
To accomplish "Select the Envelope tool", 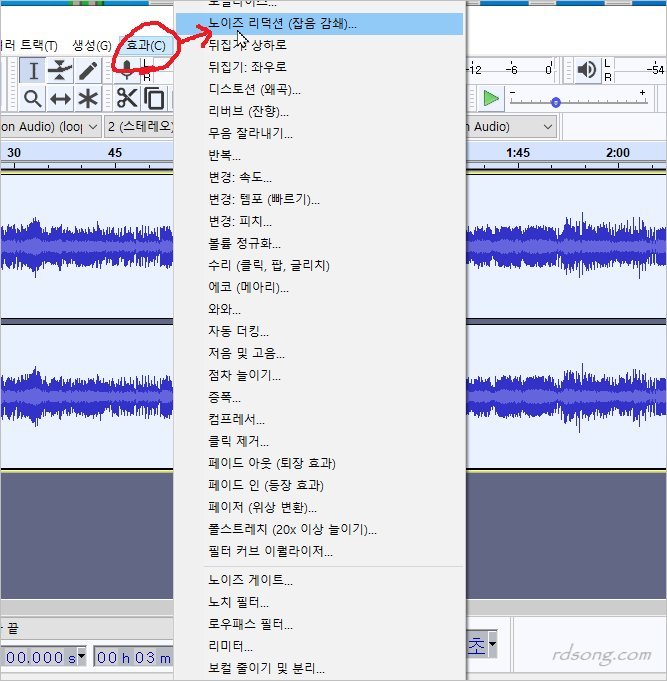I will click(x=61, y=70).
